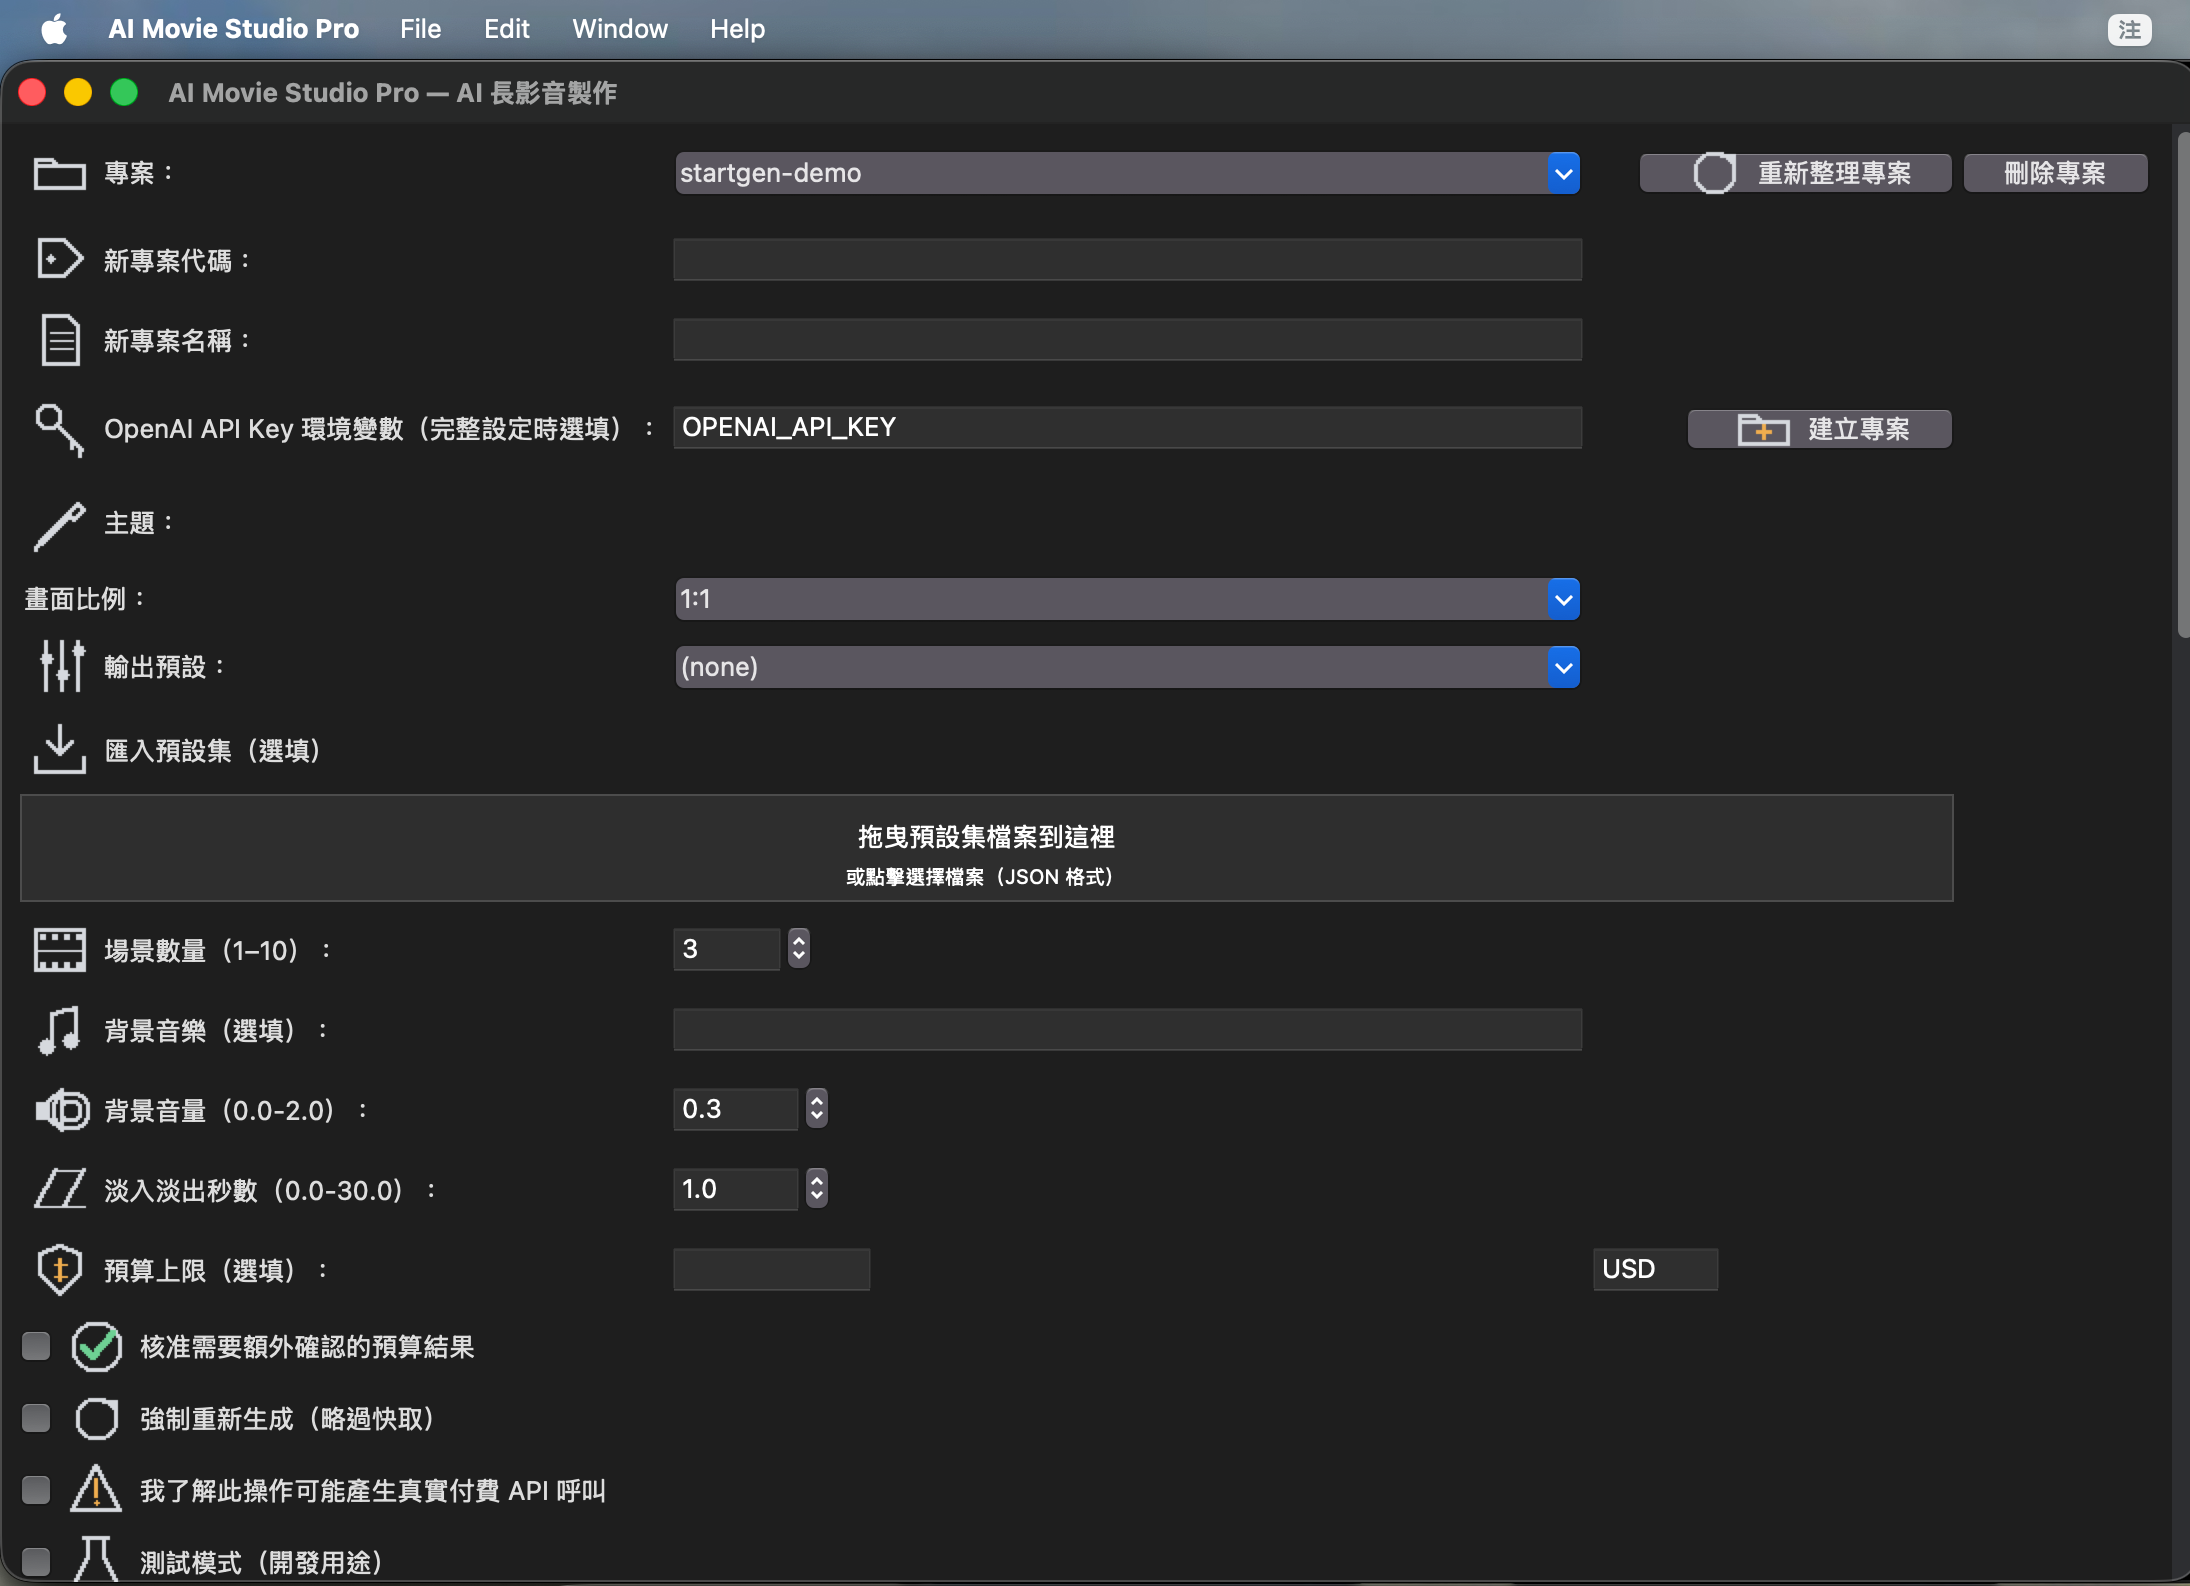The width and height of the screenshot is (2190, 1586).
Task: Click the refresh icon beside 強制重新生成
Action: coord(97,1419)
